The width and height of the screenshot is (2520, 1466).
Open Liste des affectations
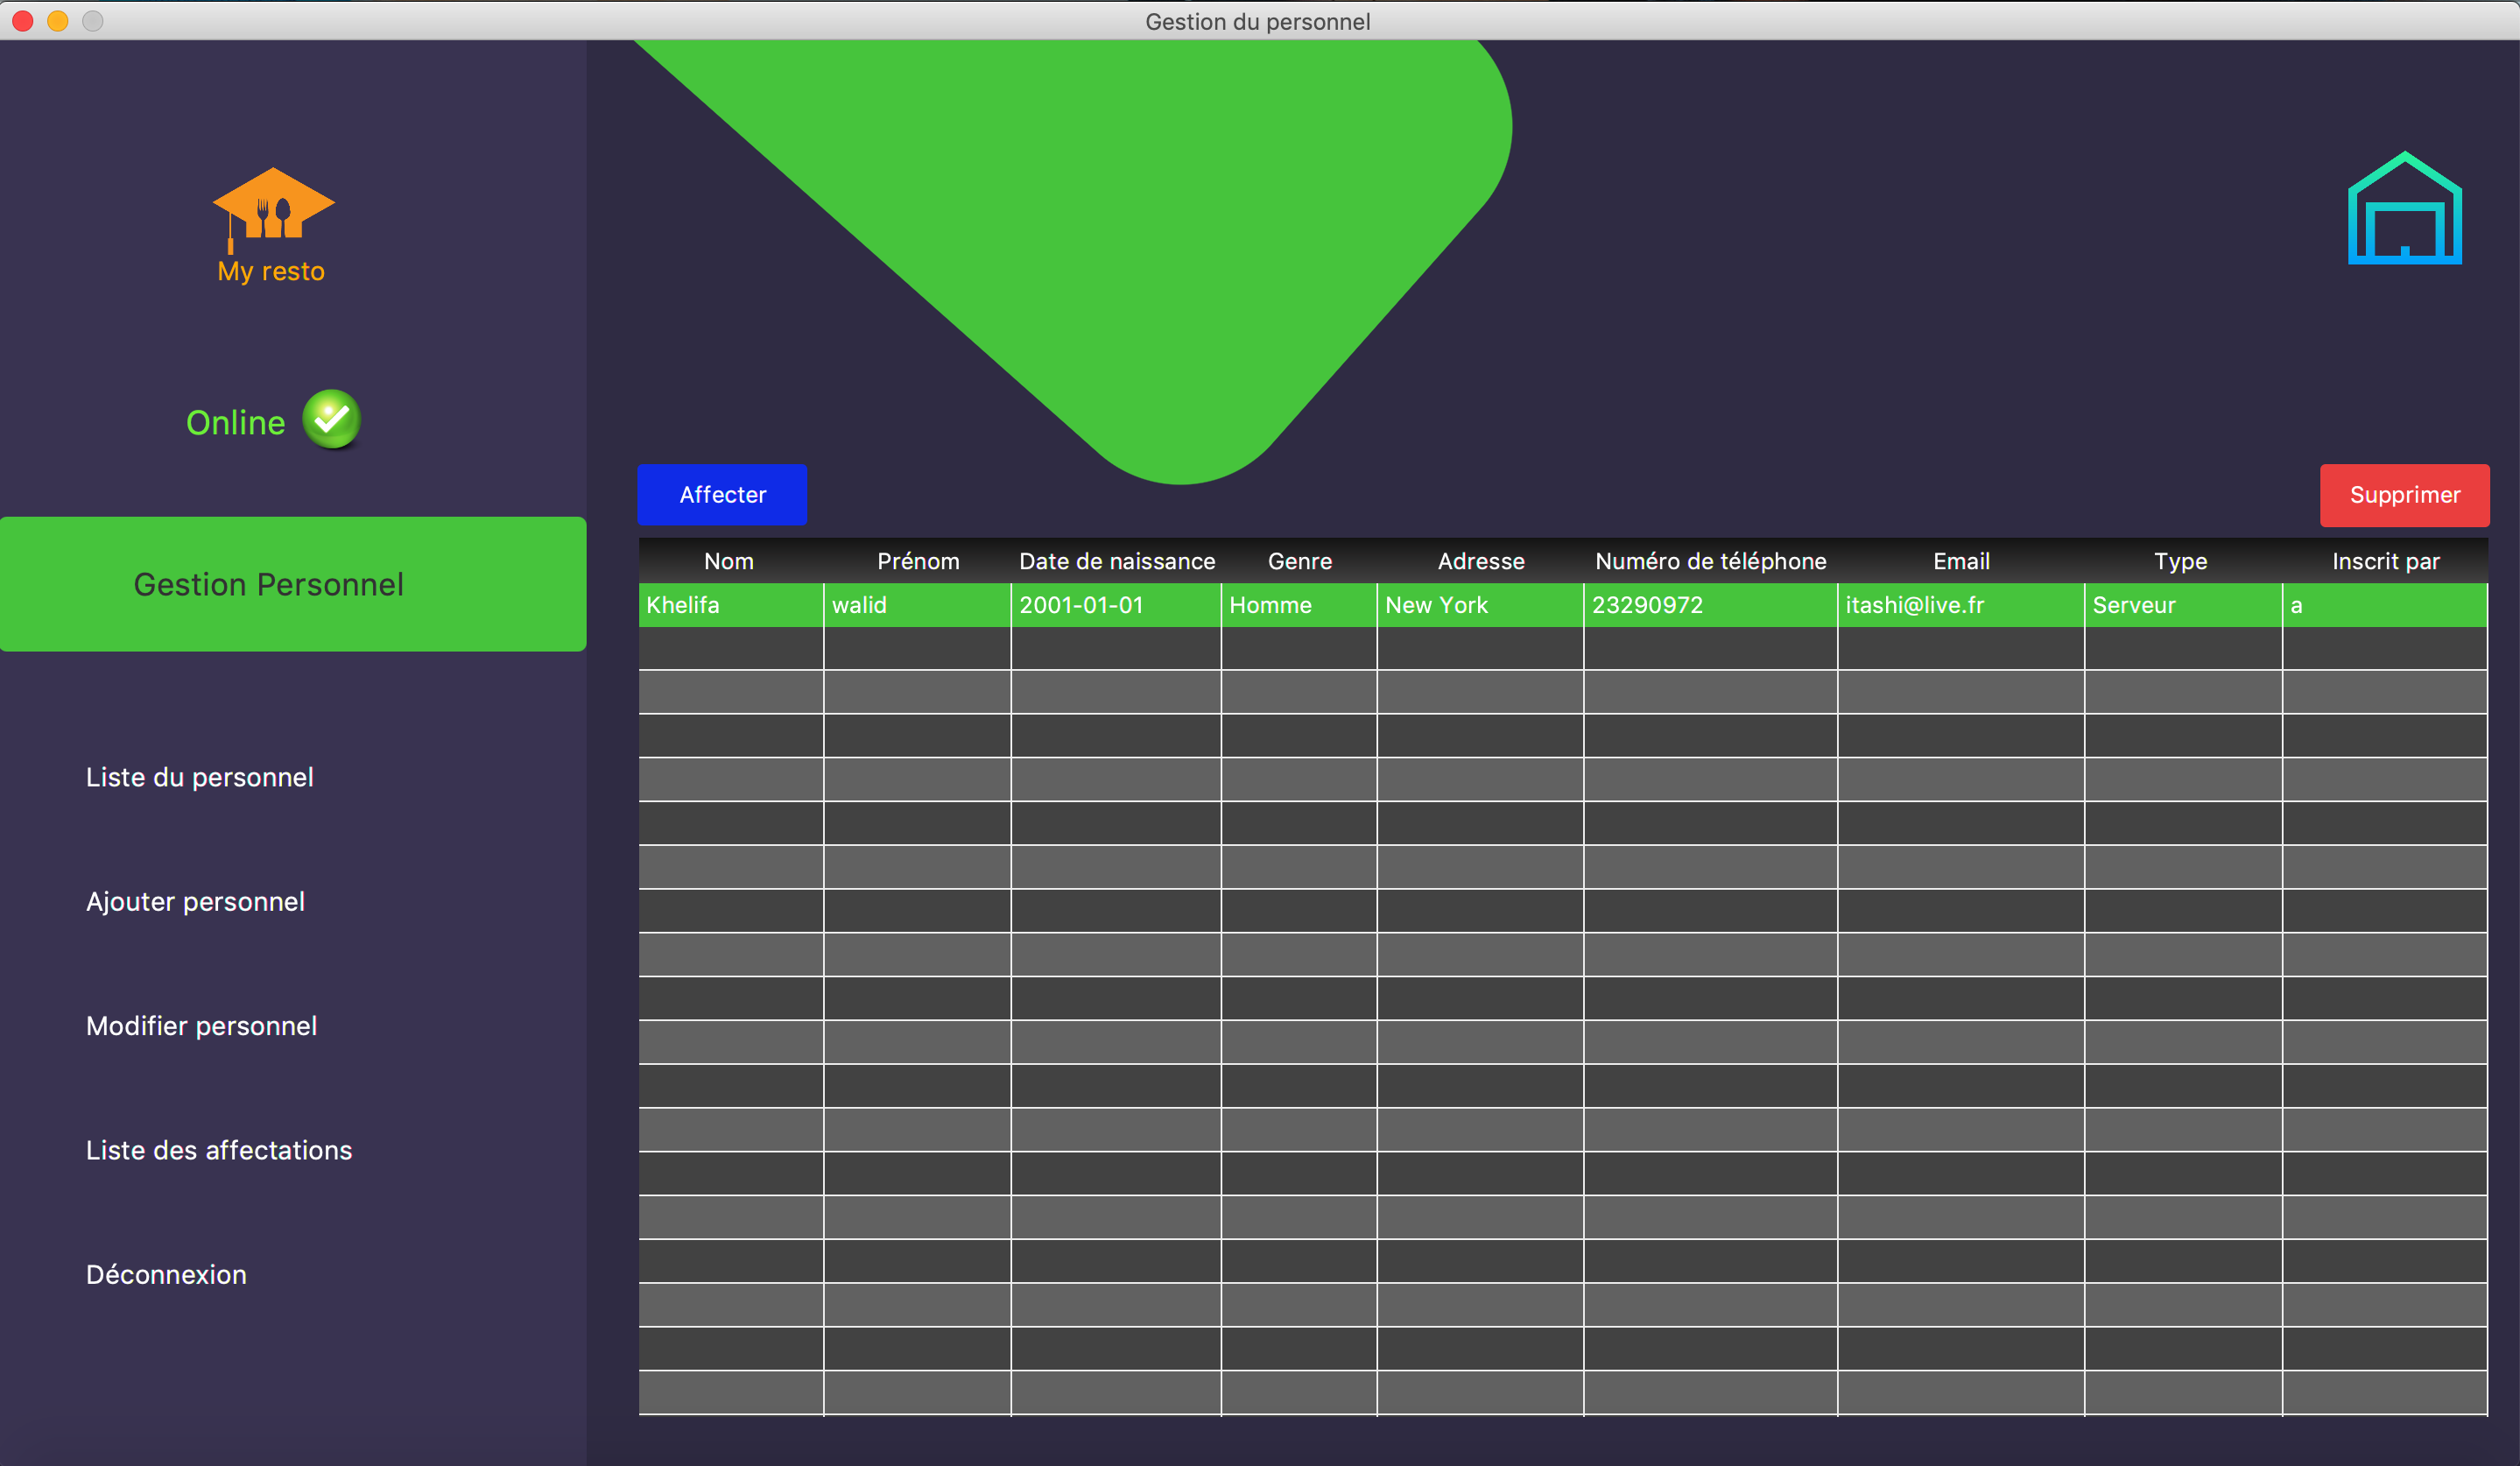click(x=219, y=1150)
